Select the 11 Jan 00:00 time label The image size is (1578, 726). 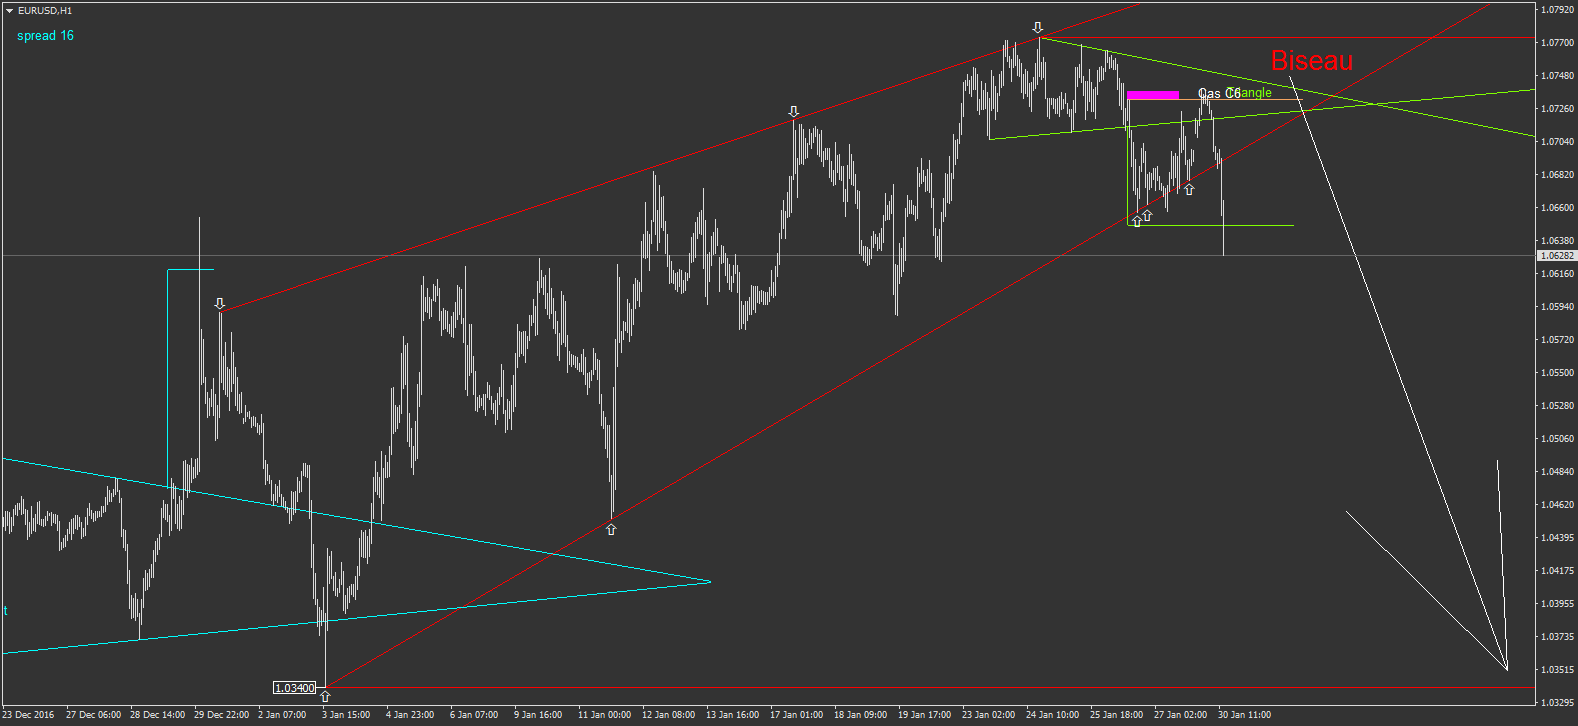(605, 715)
